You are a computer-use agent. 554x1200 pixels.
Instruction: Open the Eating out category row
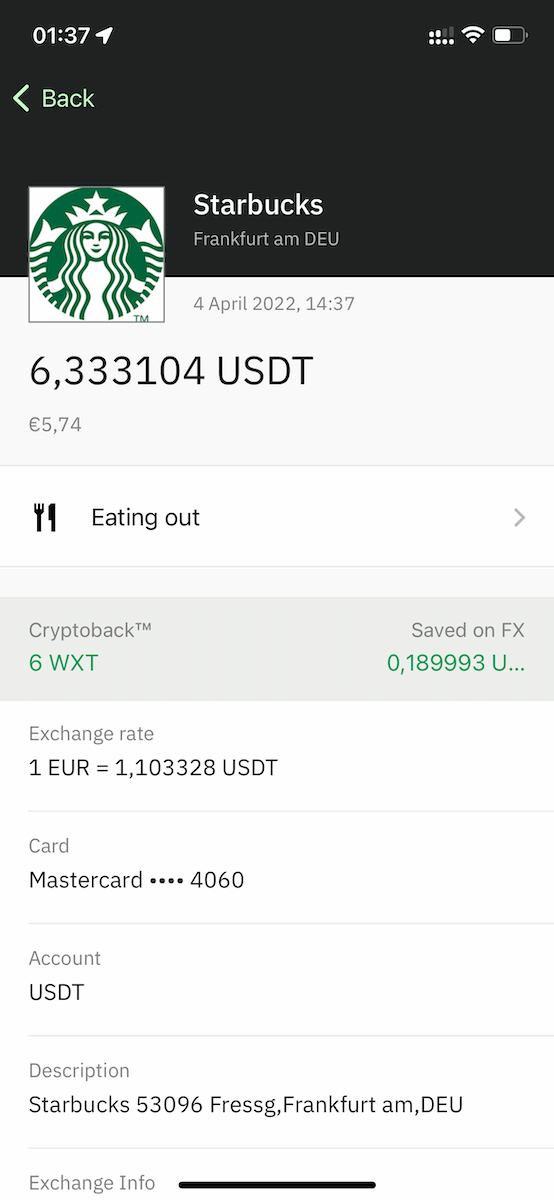pos(277,517)
